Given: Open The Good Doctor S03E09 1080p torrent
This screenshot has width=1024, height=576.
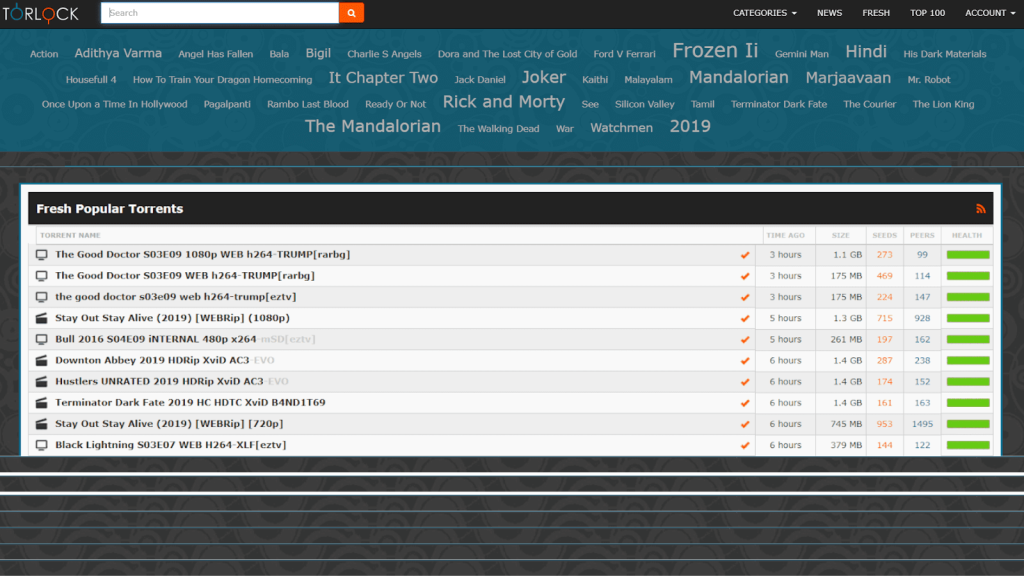Looking at the screenshot, I should coord(202,255).
